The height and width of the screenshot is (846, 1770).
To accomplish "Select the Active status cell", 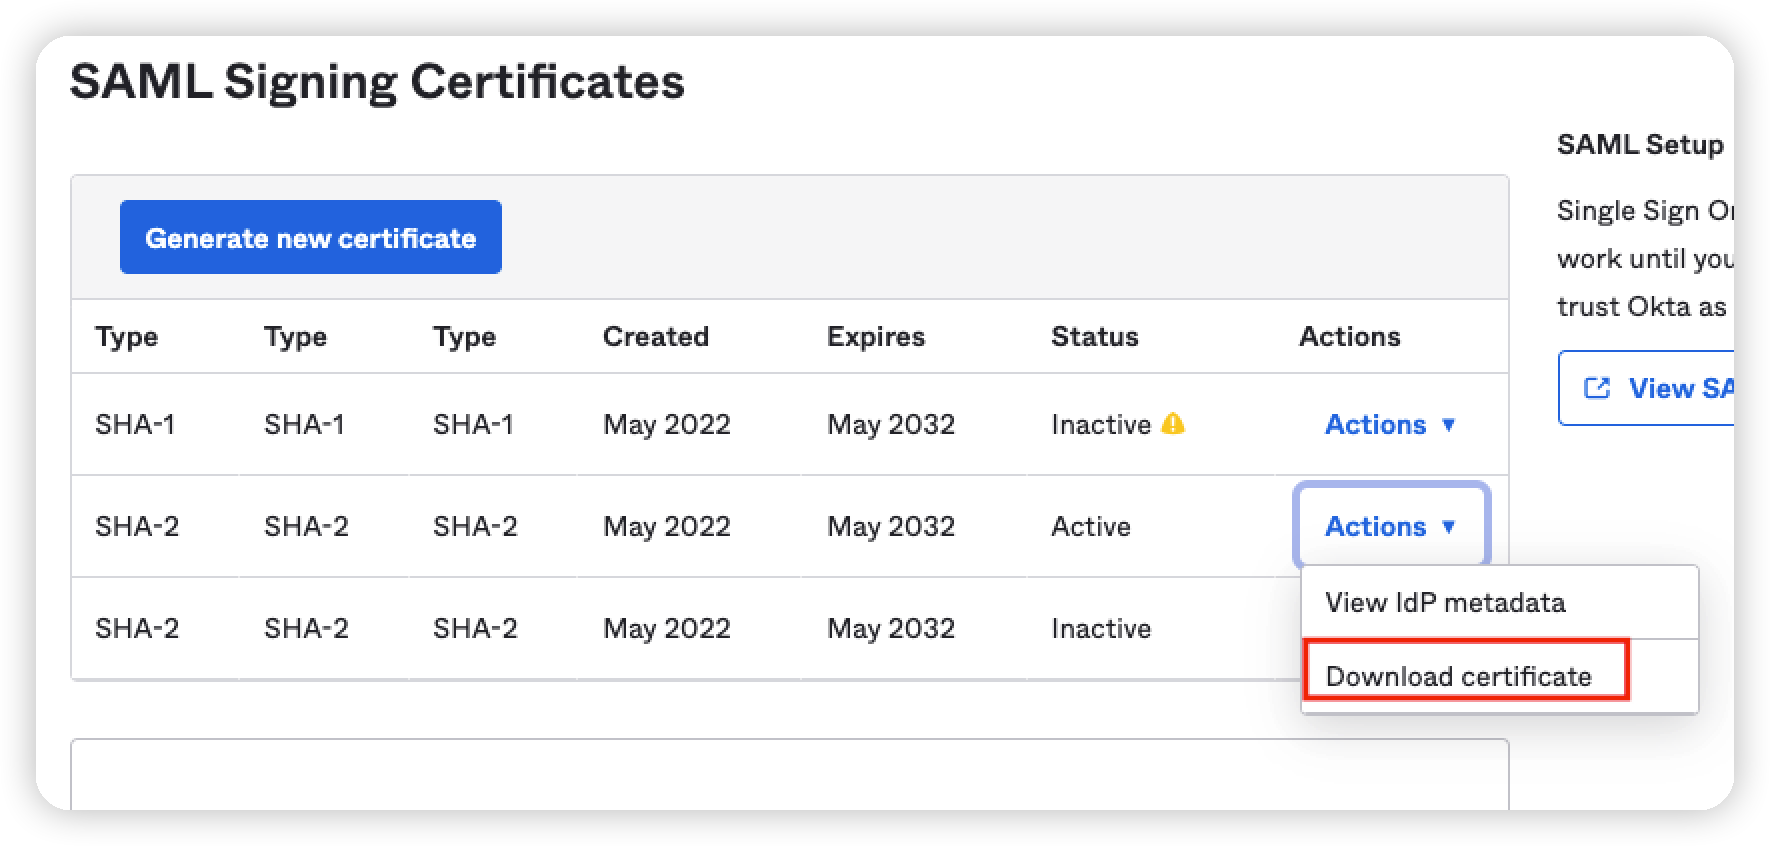I will [1090, 526].
